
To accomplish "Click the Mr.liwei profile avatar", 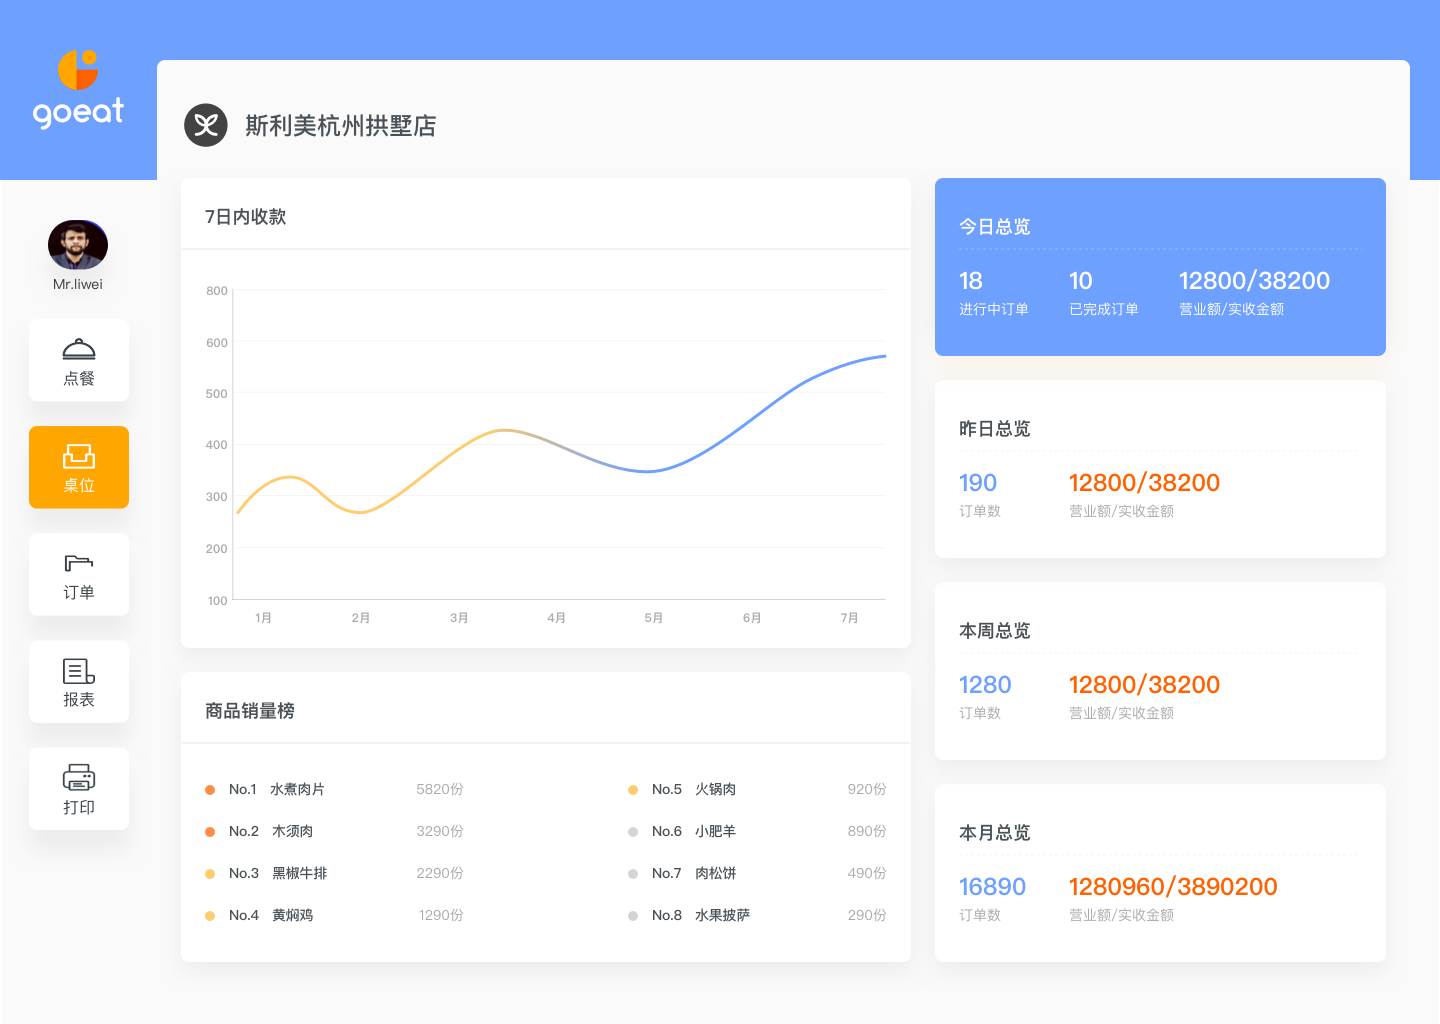I will [78, 245].
